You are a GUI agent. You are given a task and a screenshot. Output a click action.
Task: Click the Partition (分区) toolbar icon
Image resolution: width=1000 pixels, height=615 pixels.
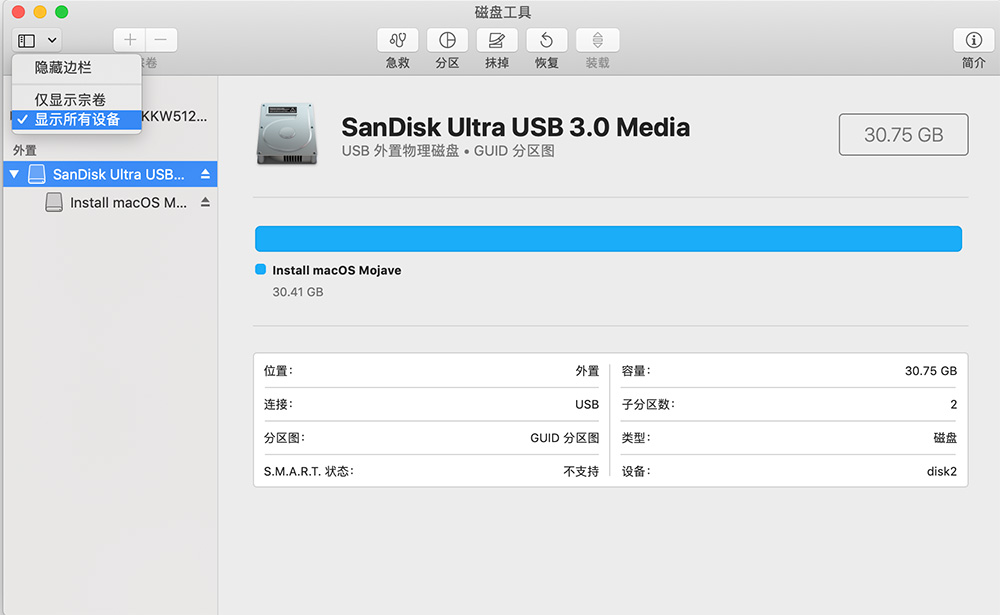[447, 40]
